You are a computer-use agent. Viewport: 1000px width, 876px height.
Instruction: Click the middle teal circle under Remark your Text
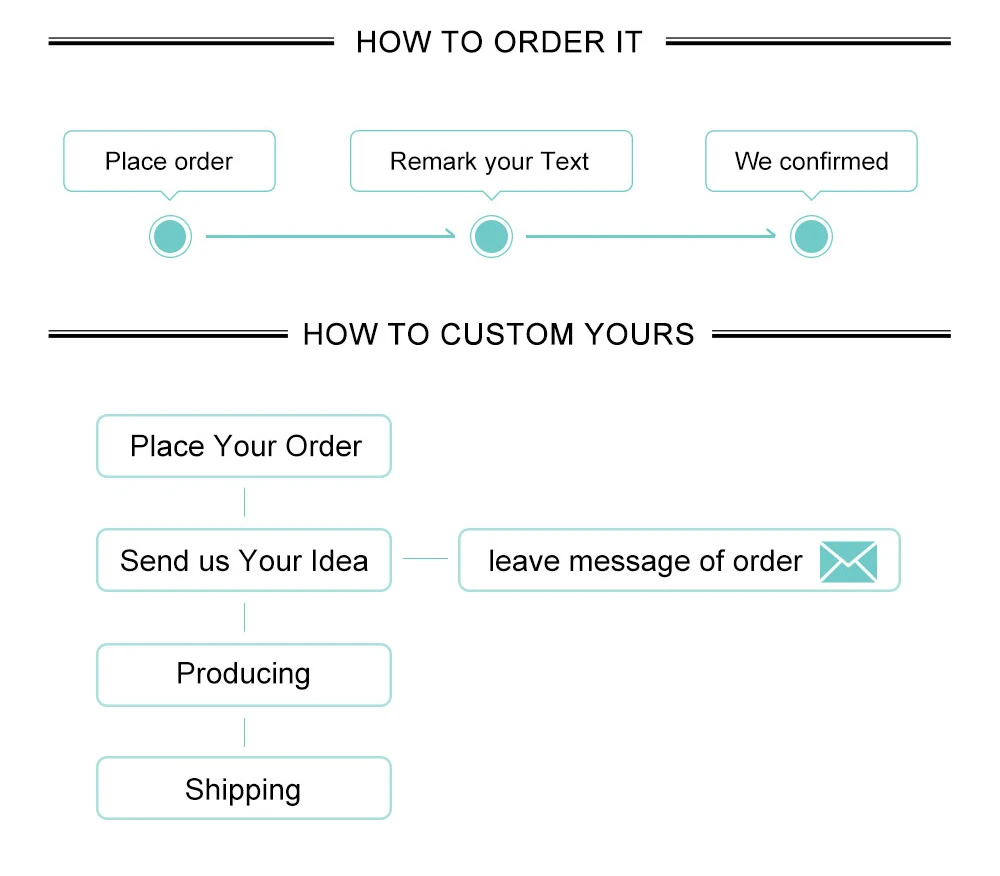click(x=491, y=237)
